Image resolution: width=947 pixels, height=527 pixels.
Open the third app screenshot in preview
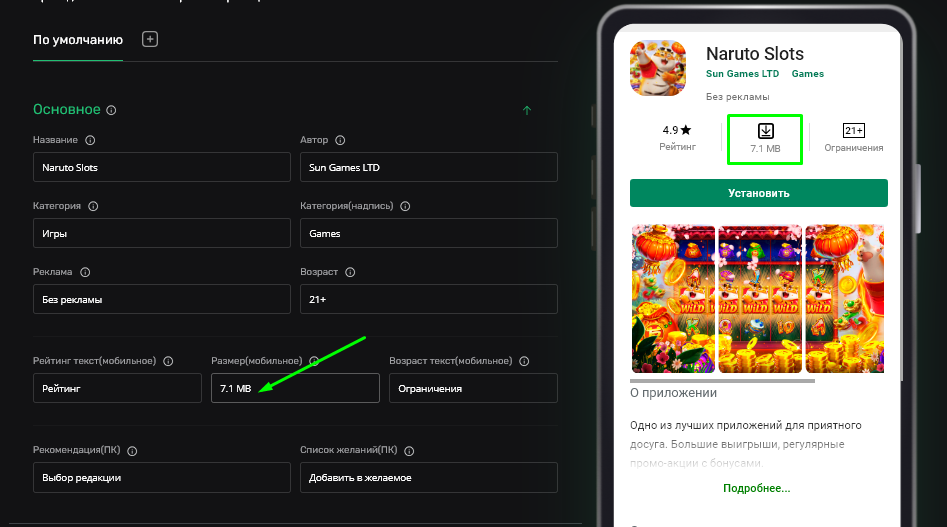844,299
